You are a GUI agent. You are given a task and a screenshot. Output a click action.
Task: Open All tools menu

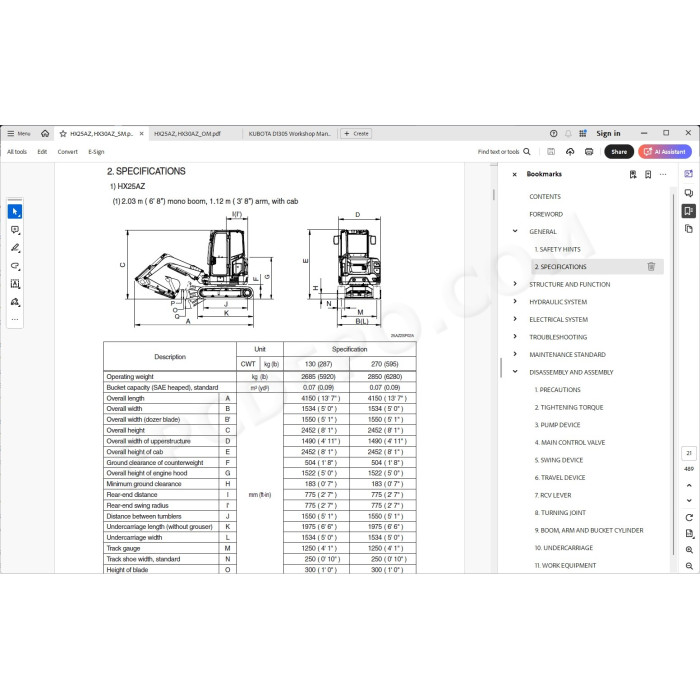[x=17, y=152]
